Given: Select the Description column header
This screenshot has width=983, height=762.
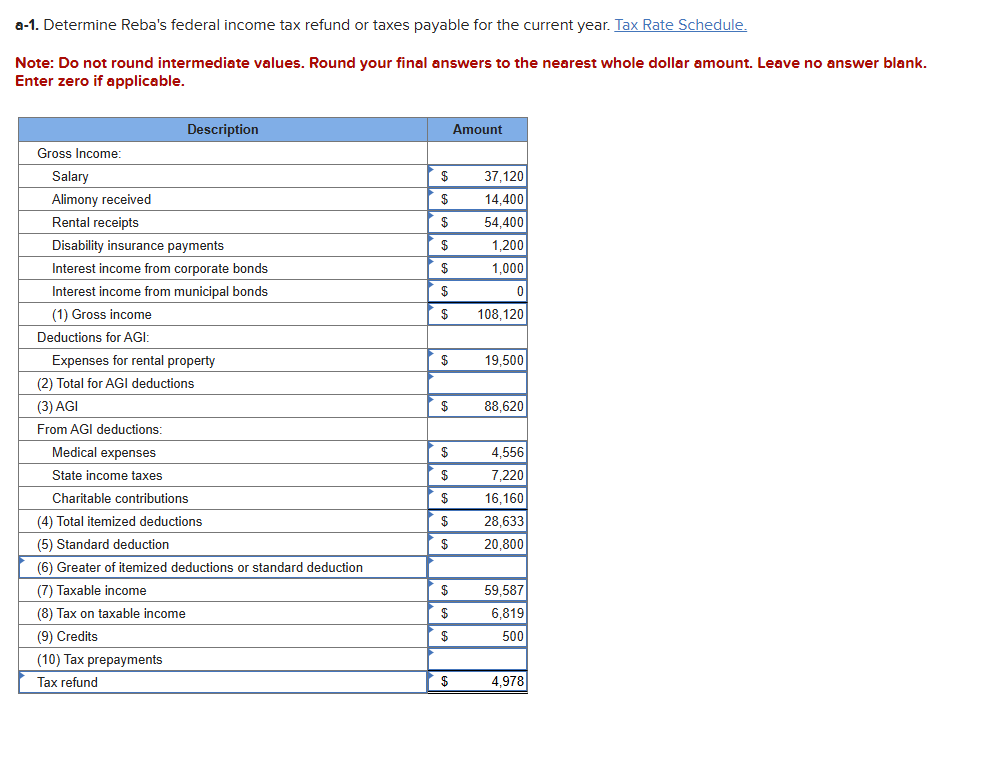Looking at the screenshot, I should pyautogui.click(x=223, y=129).
